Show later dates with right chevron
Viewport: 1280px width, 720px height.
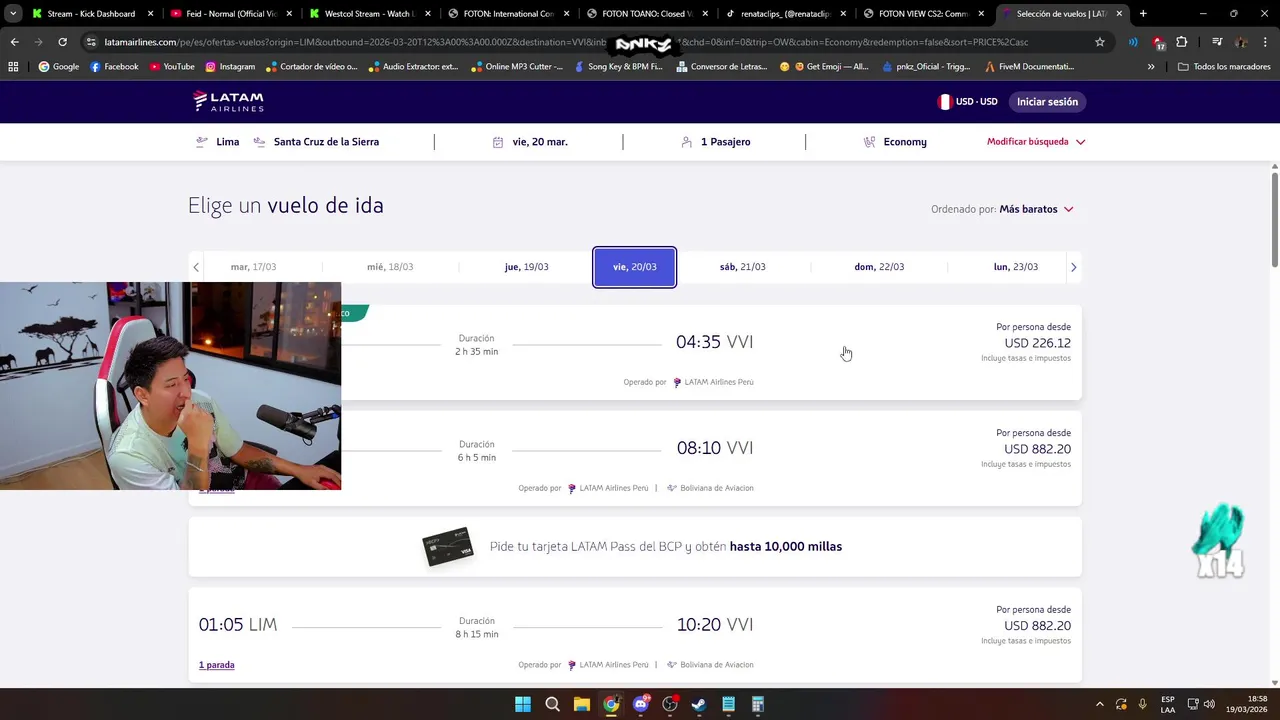(1074, 267)
